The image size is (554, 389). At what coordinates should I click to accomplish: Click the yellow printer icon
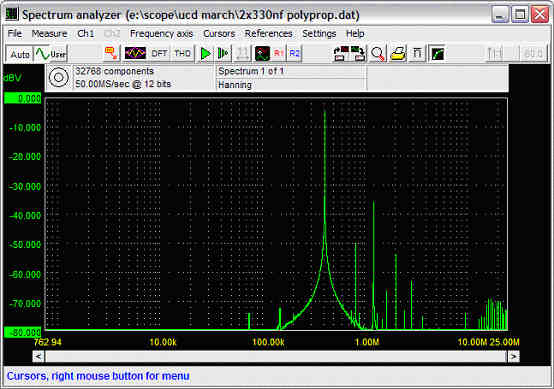(397, 54)
